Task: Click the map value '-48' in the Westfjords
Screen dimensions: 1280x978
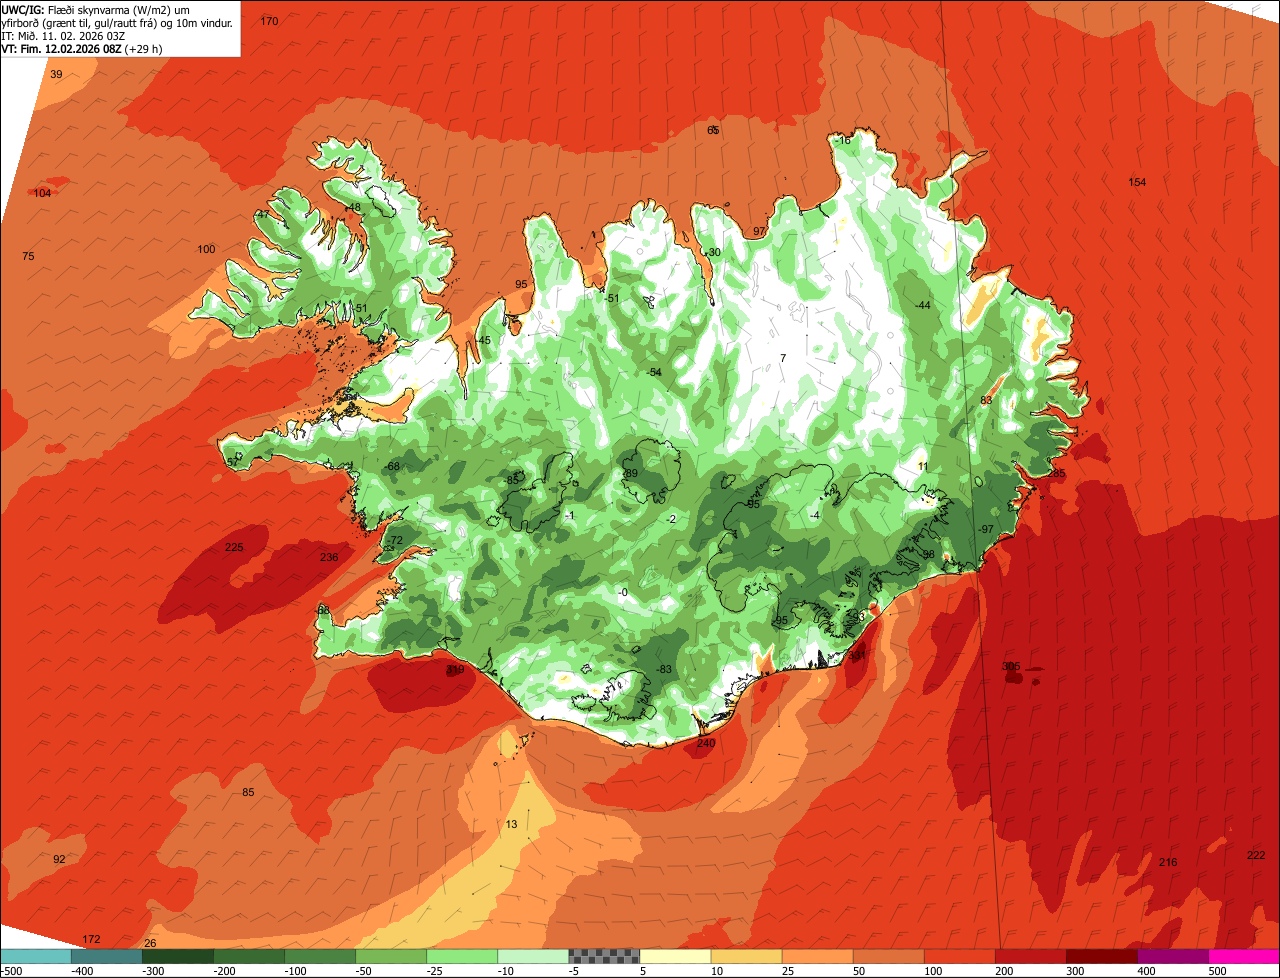Action: [x=353, y=208]
